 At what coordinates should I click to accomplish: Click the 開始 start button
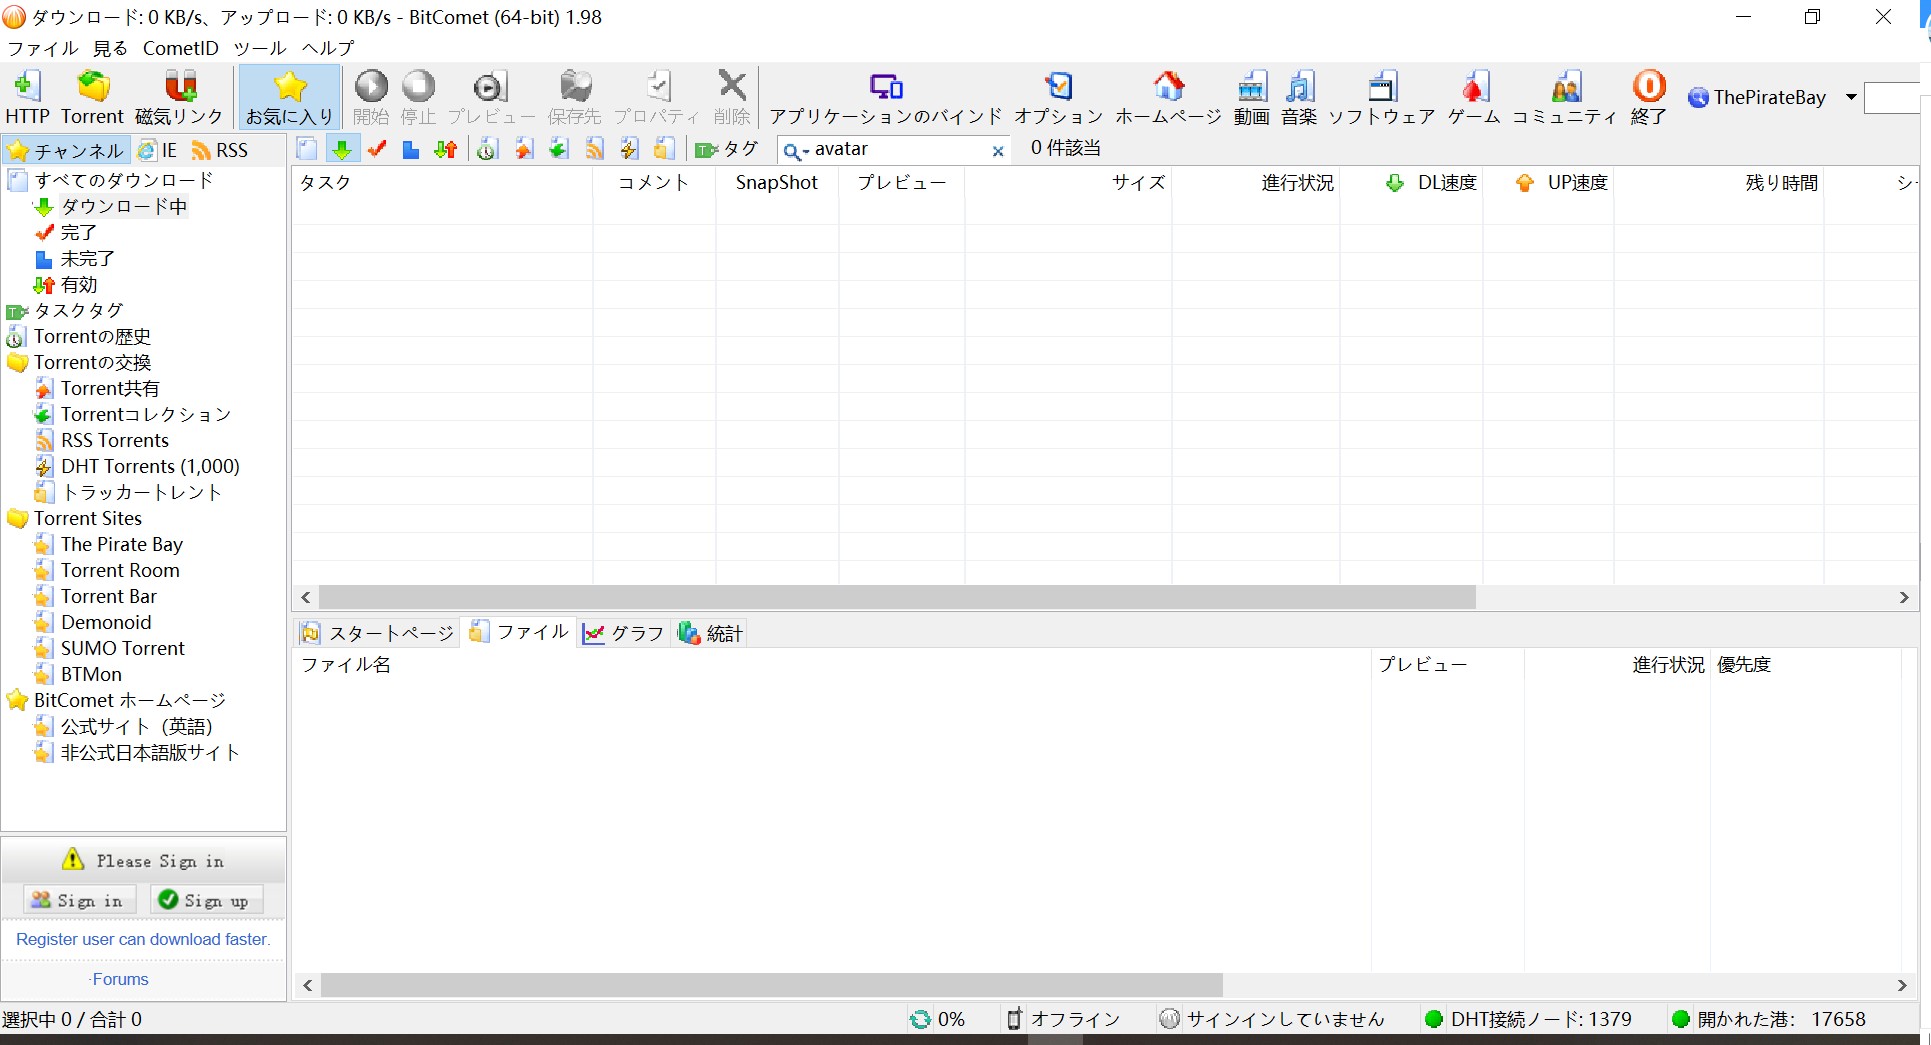[371, 97]
